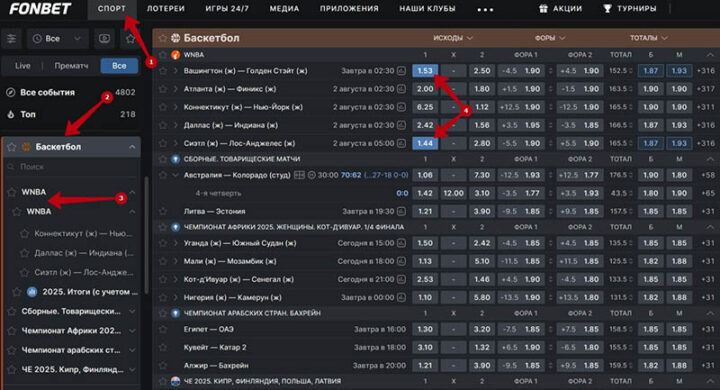The width and height of the screenshot is (720, 390).
Task: Select the Live filter
Action: point(22,66)
